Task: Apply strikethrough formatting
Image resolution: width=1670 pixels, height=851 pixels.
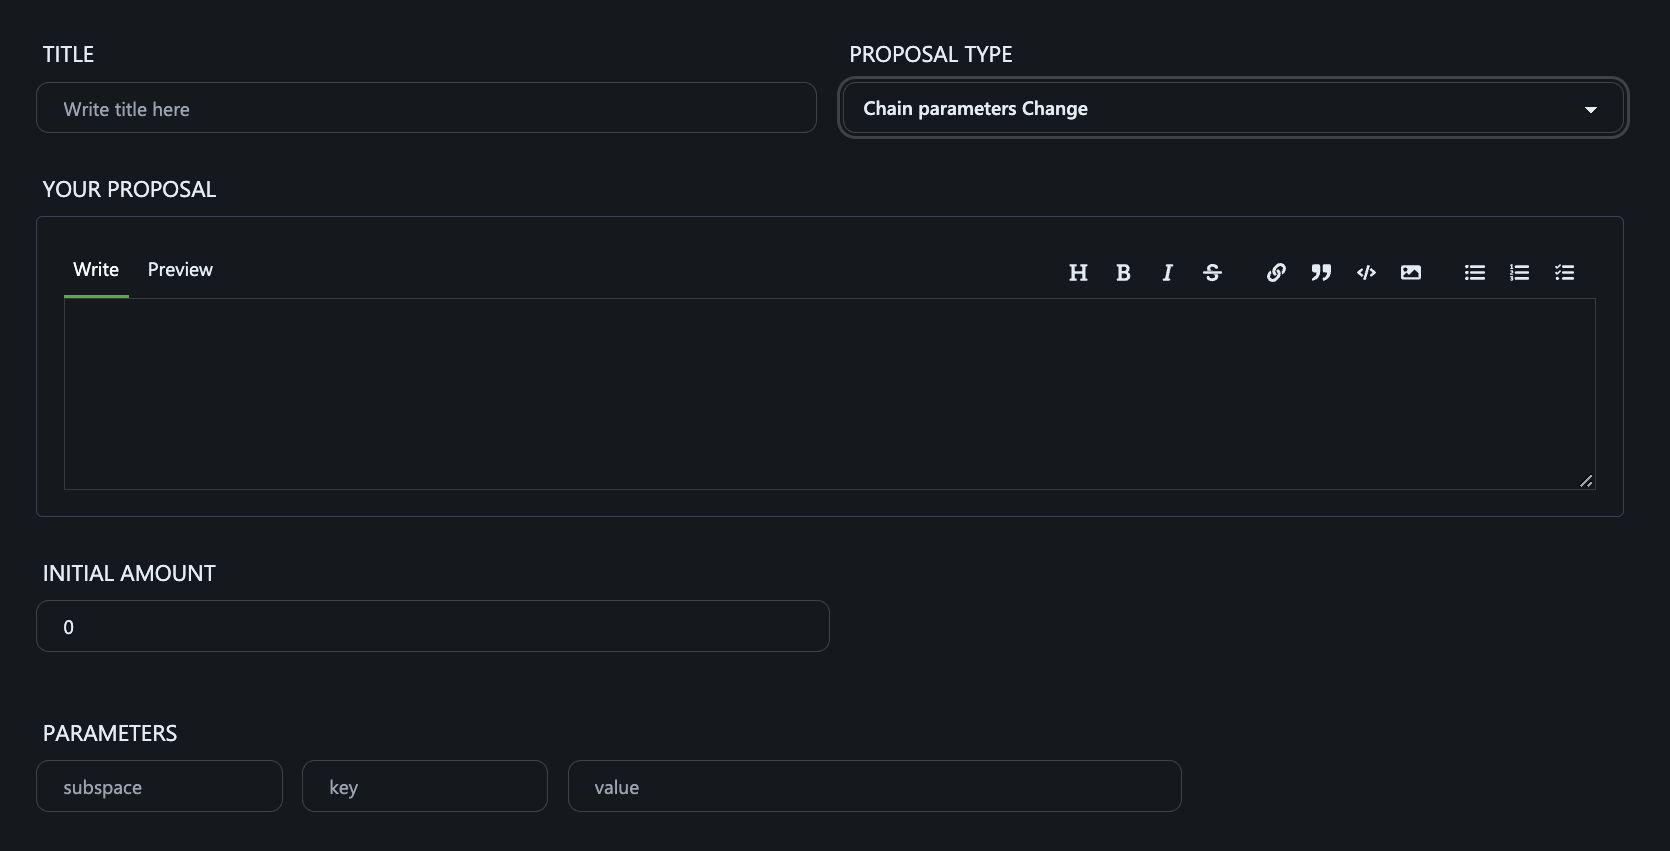Action: (x=1212, y=273)
